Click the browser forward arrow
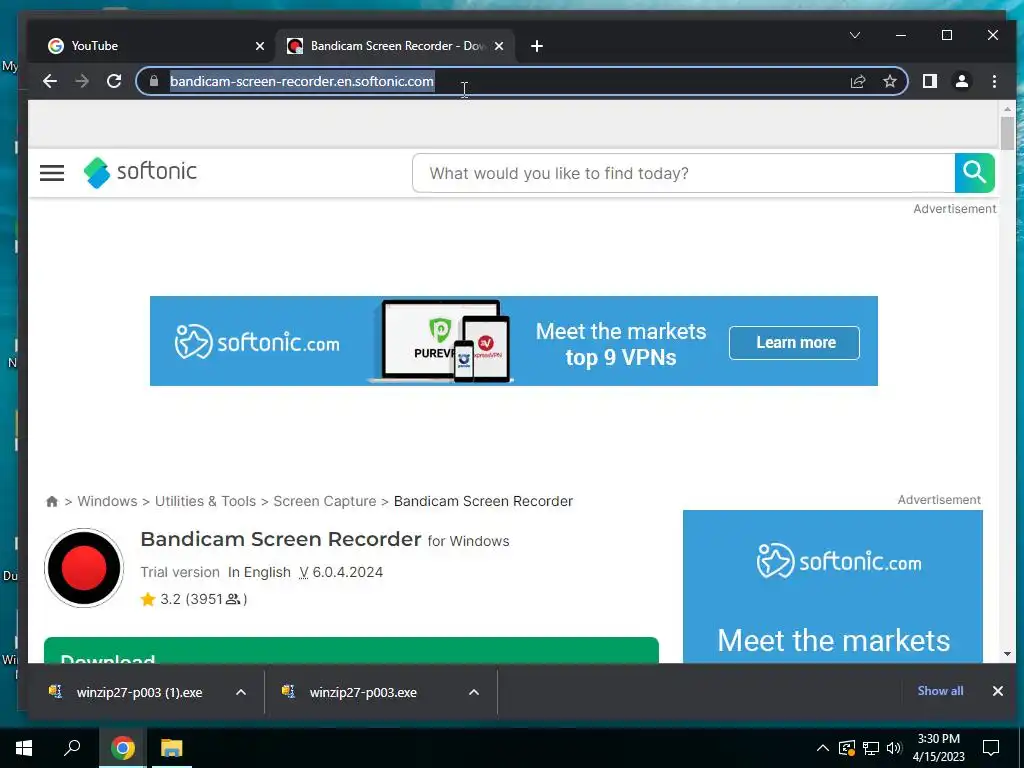 click(x=82, y=81)
